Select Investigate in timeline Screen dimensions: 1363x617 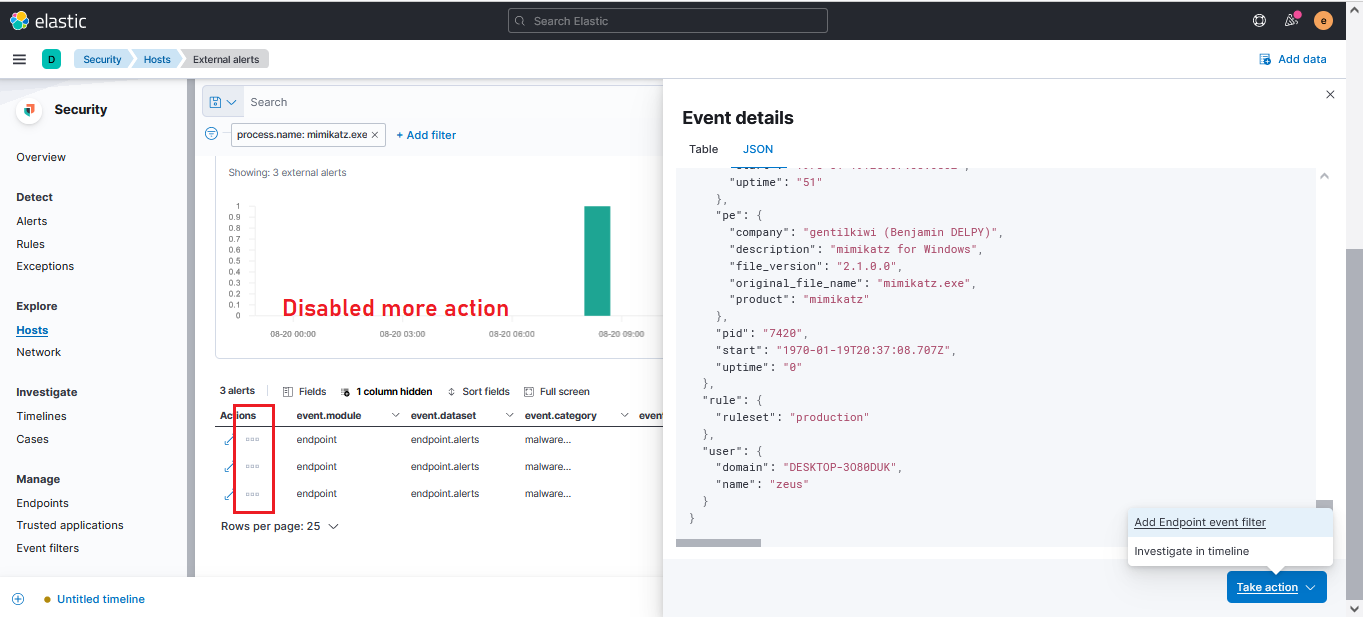[x=1230, y=551]
